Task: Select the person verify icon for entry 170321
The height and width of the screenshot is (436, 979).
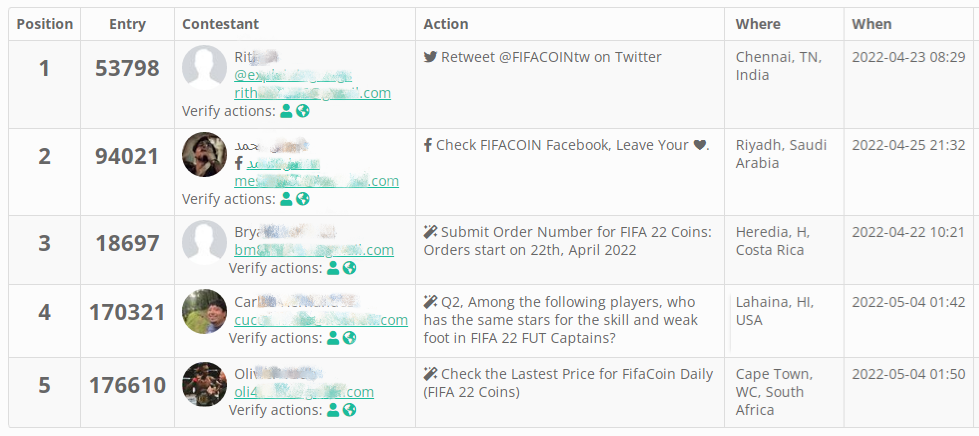Action: (x=333, y=338)
